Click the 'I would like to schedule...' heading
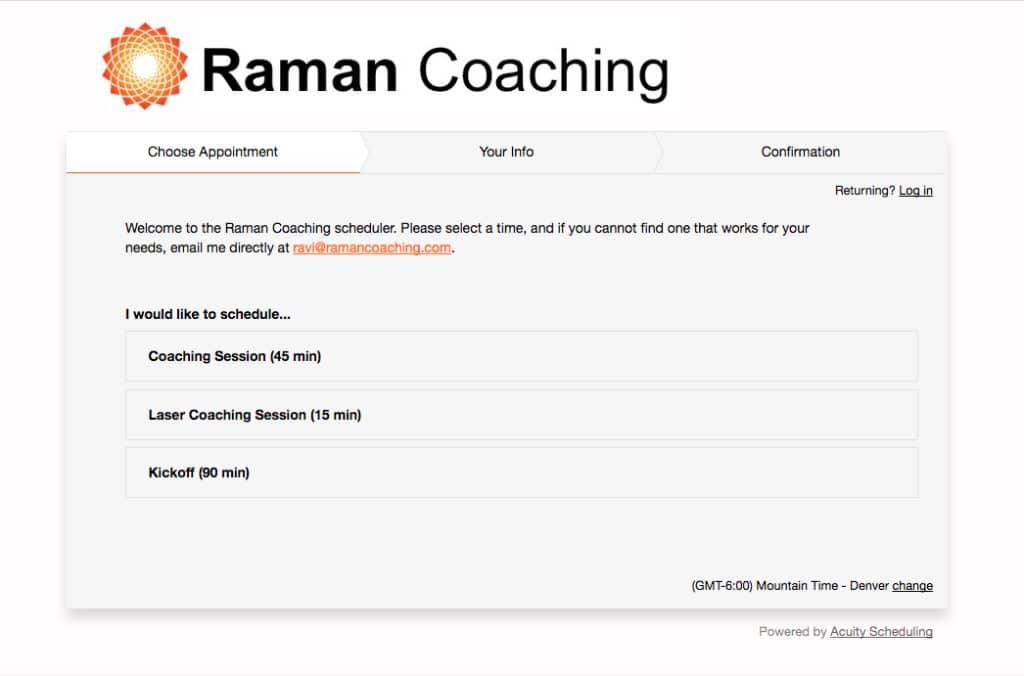The image size is (1024, 676). (x=208, y=314)
